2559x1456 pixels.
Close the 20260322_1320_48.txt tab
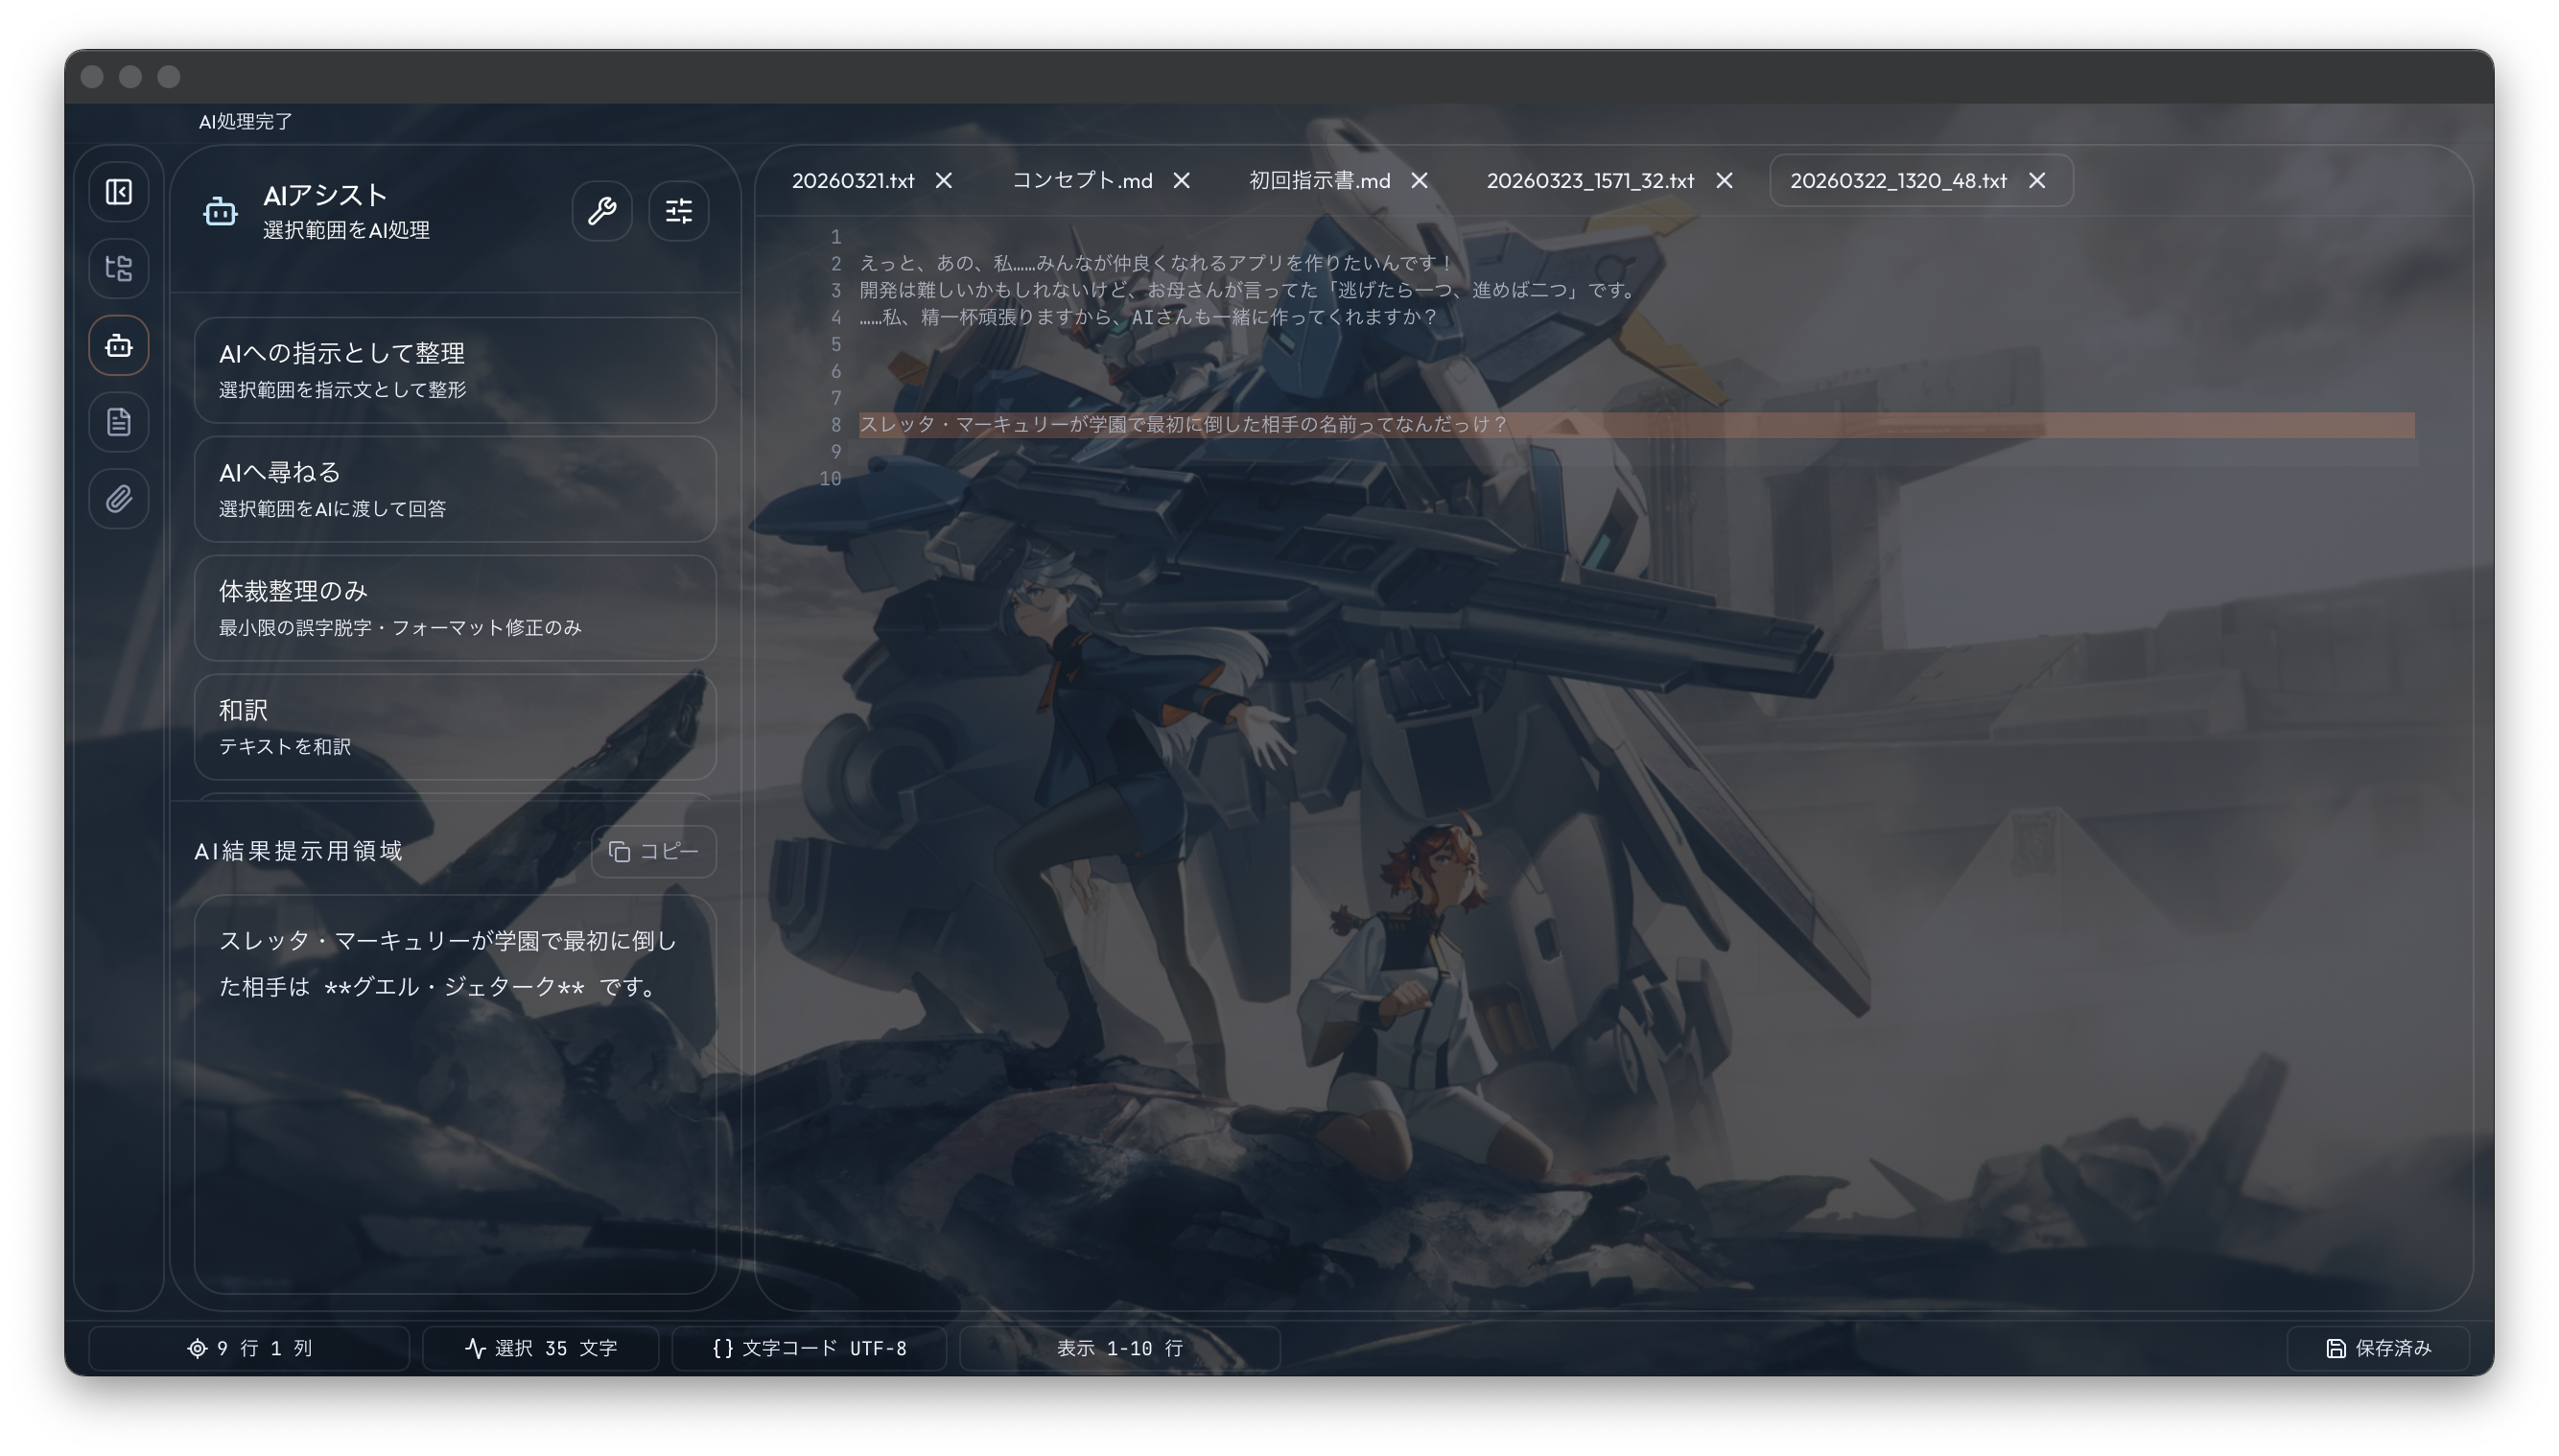pyautogui.click(x=2038, y=181)
